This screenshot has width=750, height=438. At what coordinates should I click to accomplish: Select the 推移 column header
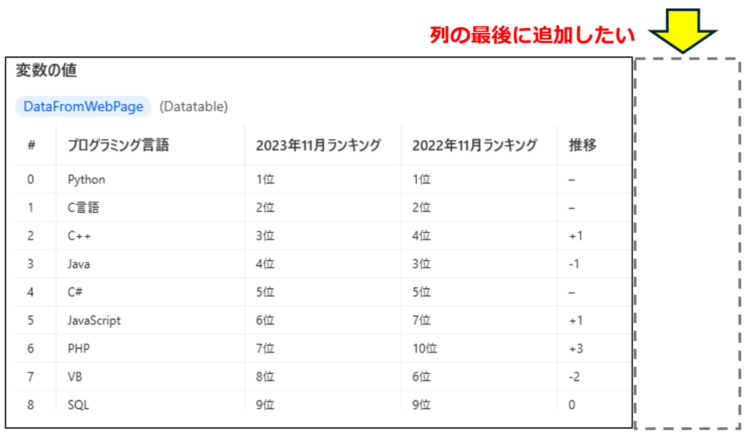[582, 145]
